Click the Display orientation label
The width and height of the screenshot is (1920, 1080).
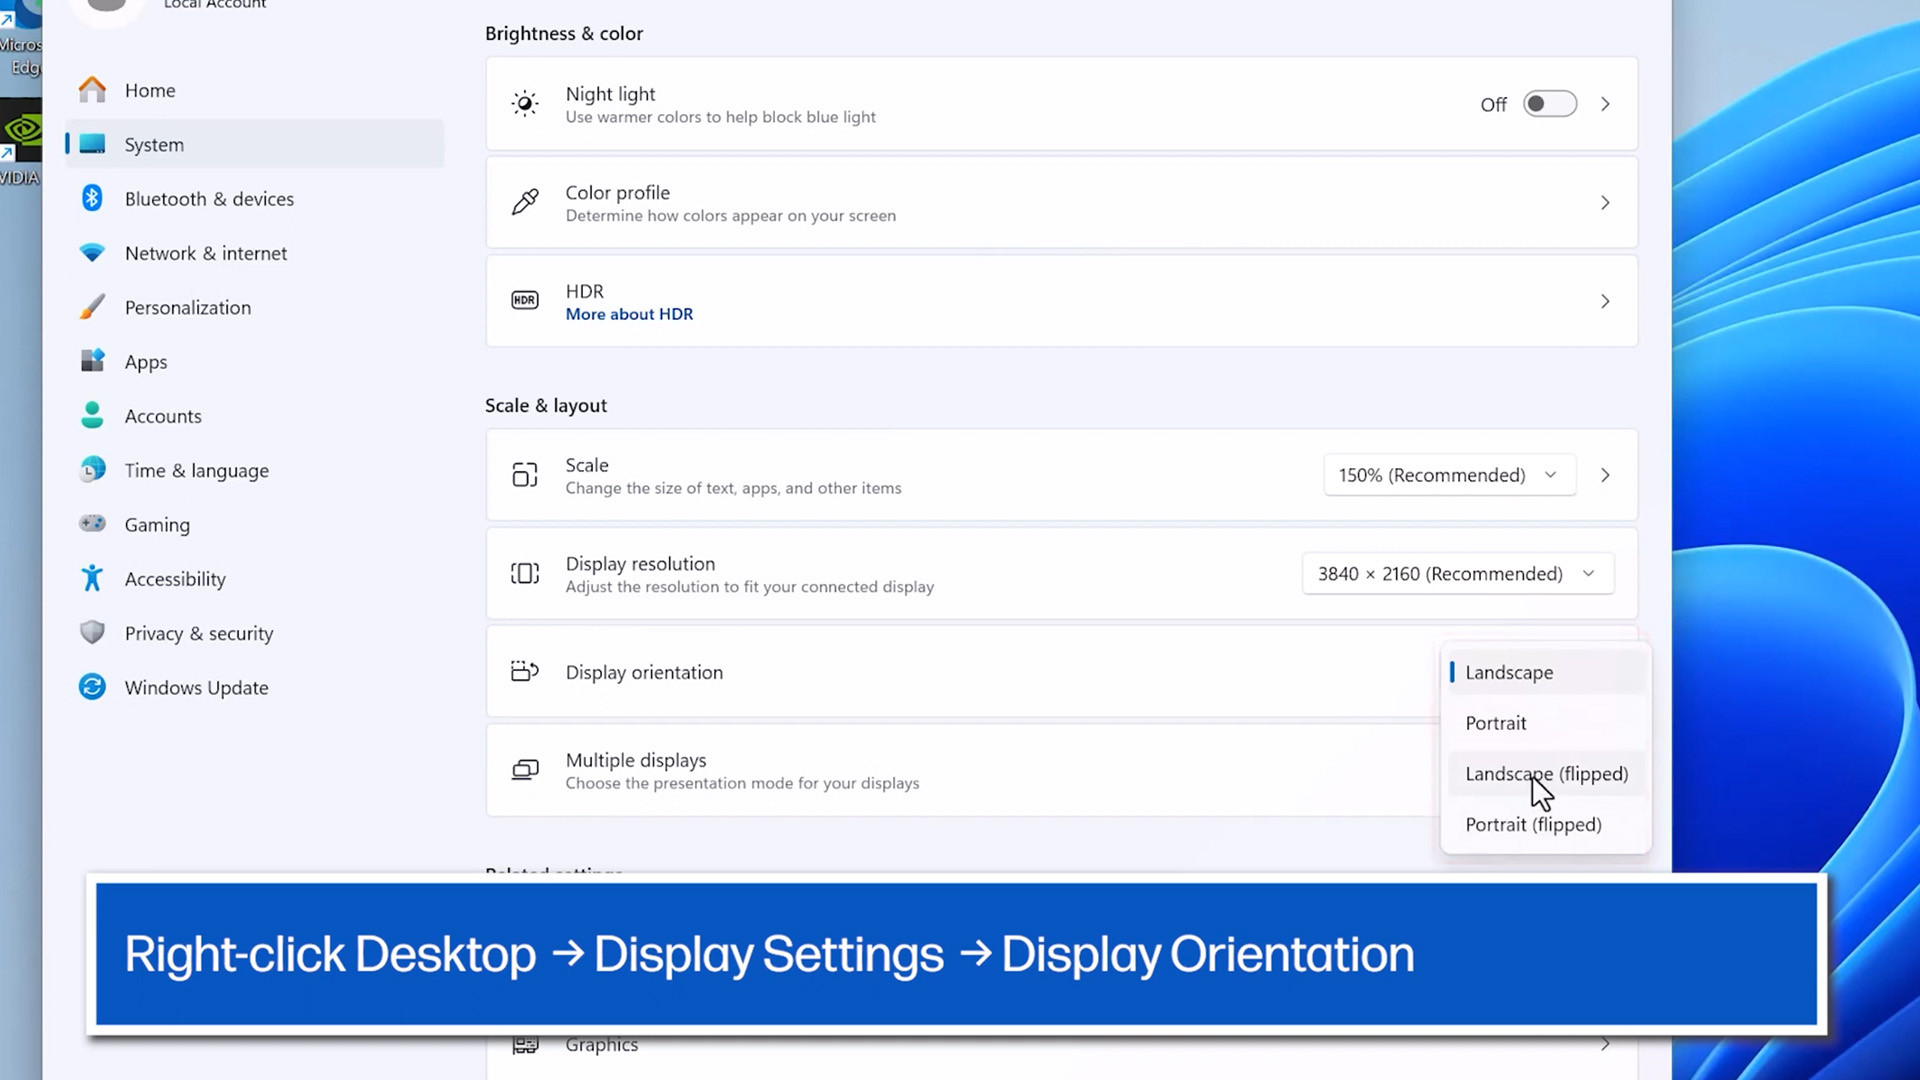pos(644,672)
